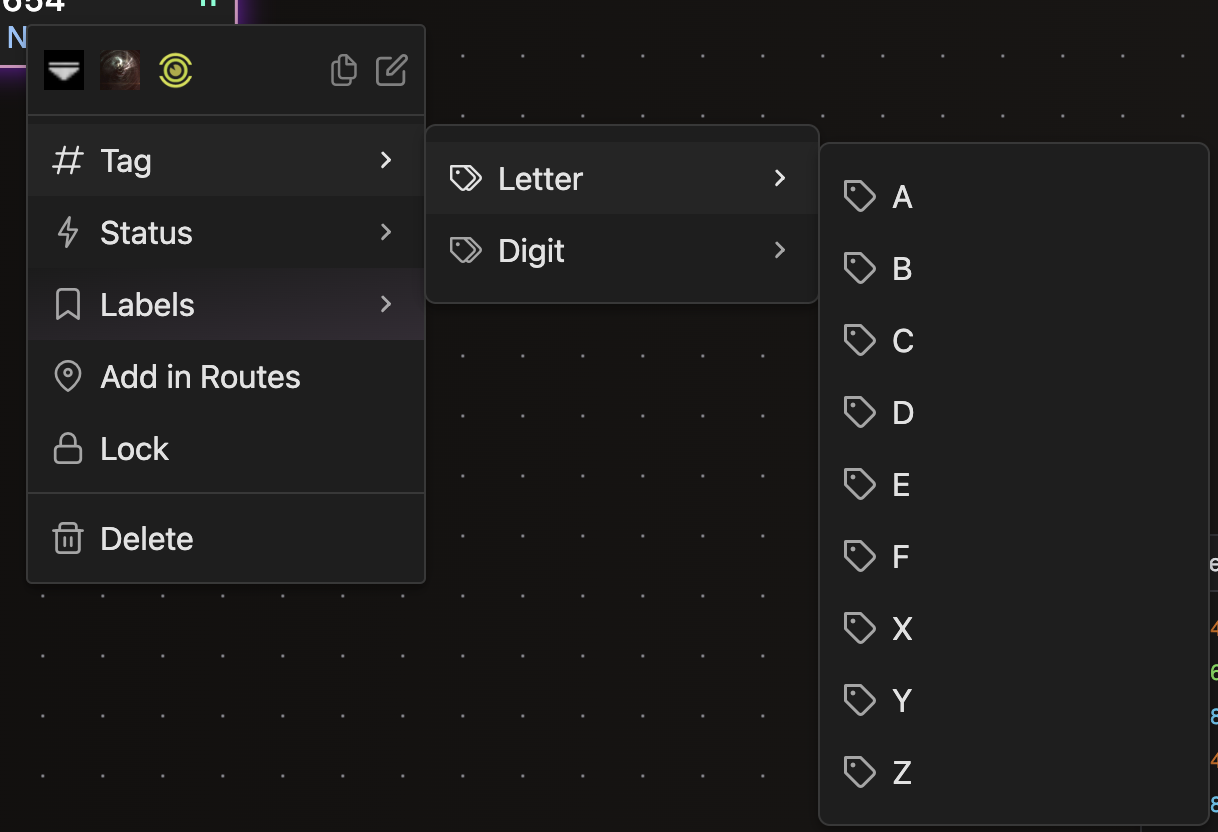
Task: Choose letter Z from the list
Action: [x=902, y=773]
